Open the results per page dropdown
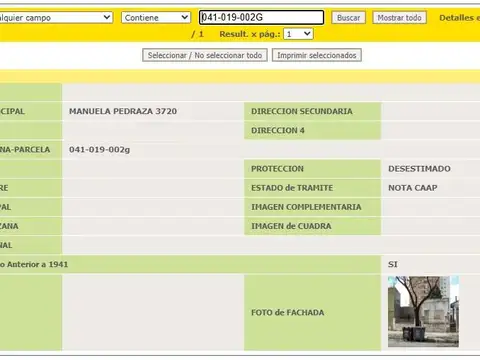This screenshot has height=360, width=480. tap(298, 34)
